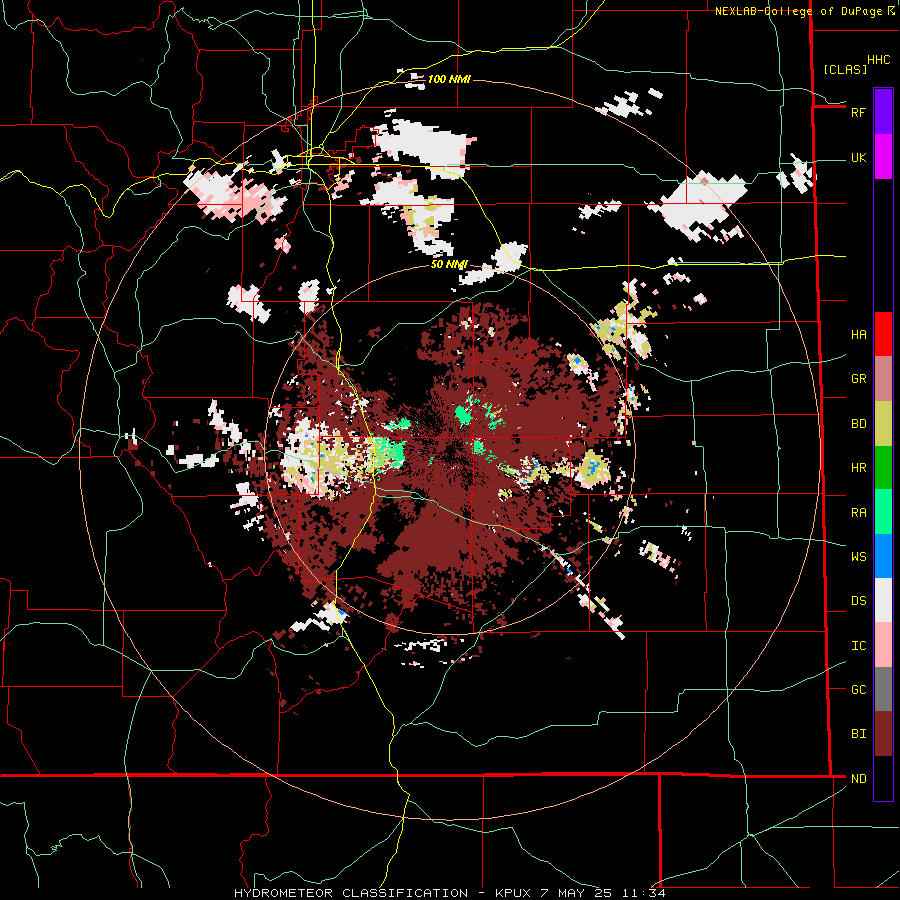Click the DS white legend swatch

point(883,601)
